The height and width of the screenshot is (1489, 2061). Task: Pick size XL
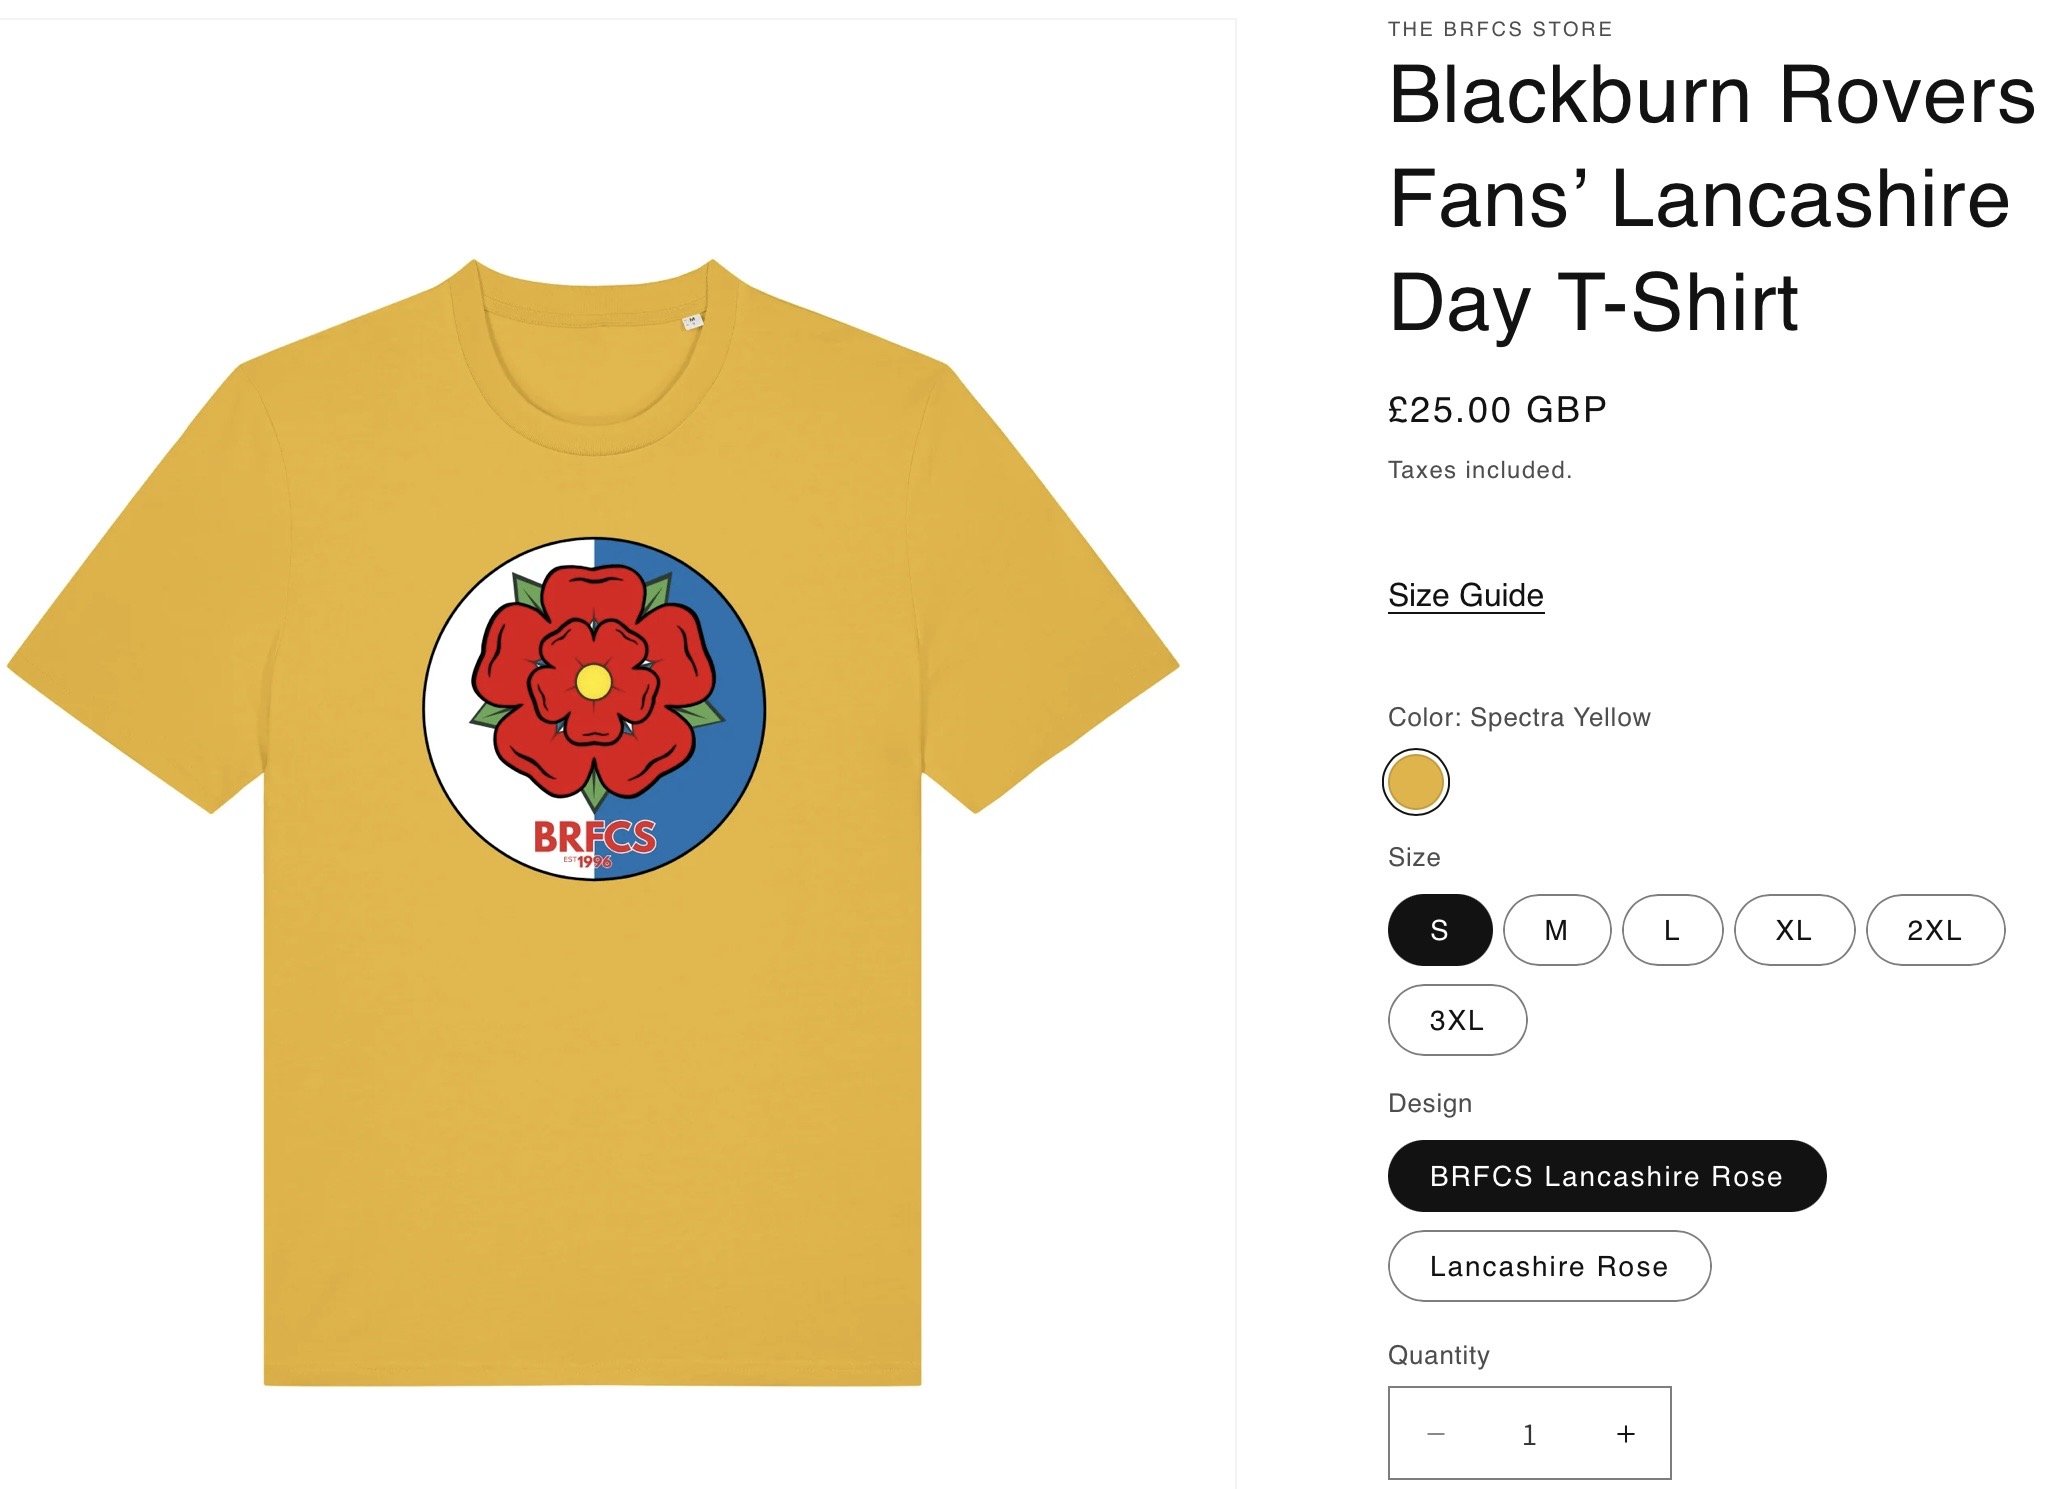point(1793,930)
